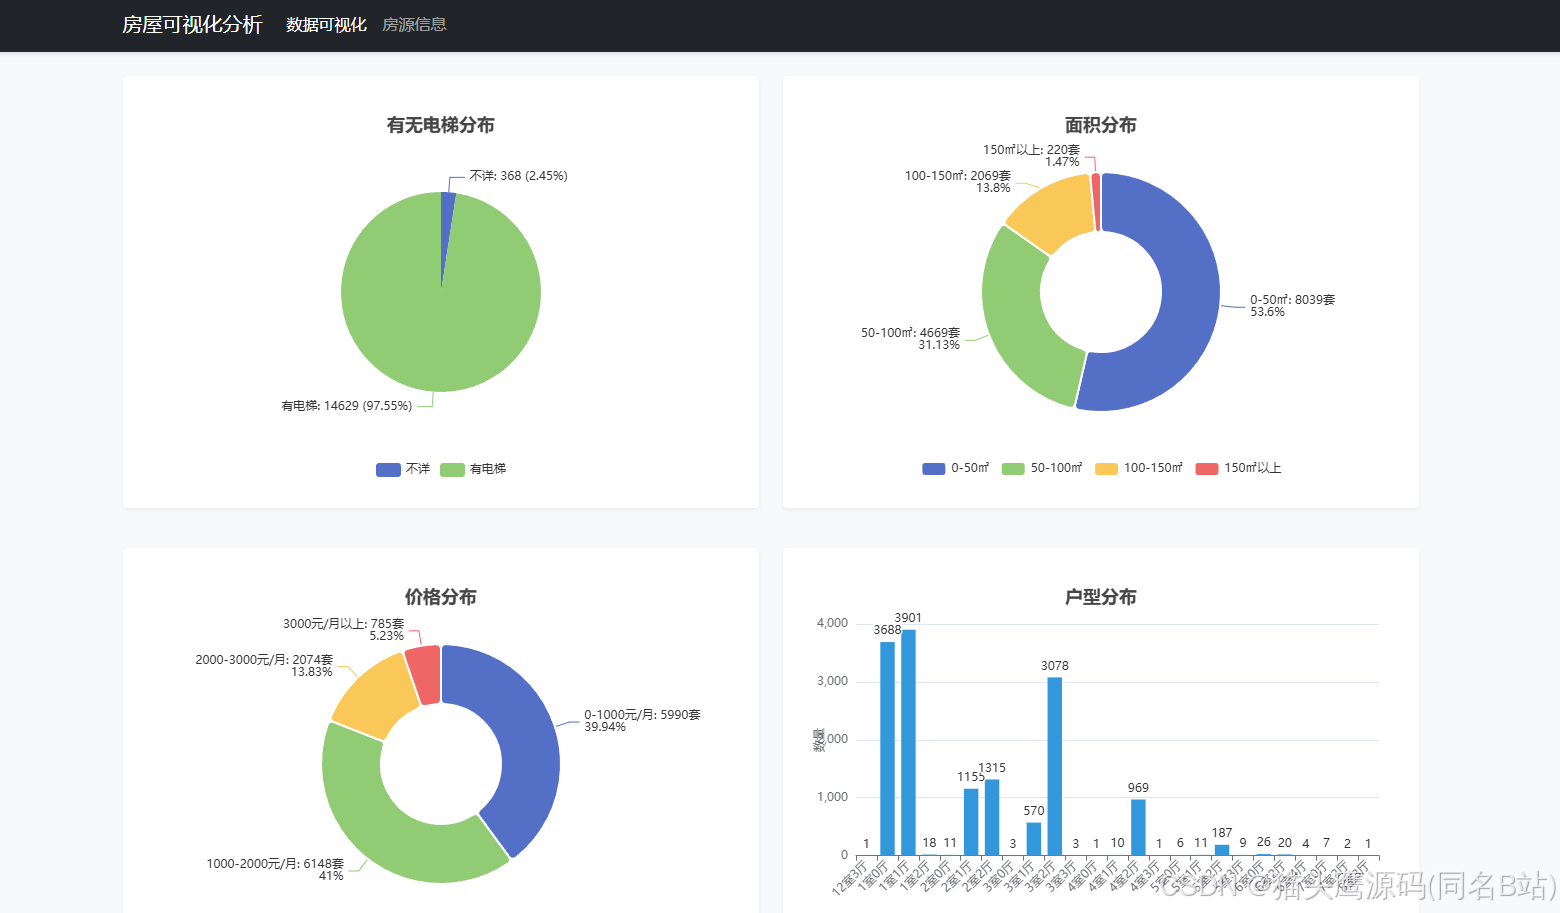
Task: Click the 3,000 y-axis label
Action: pyautogui.click(x=832, y=681)
